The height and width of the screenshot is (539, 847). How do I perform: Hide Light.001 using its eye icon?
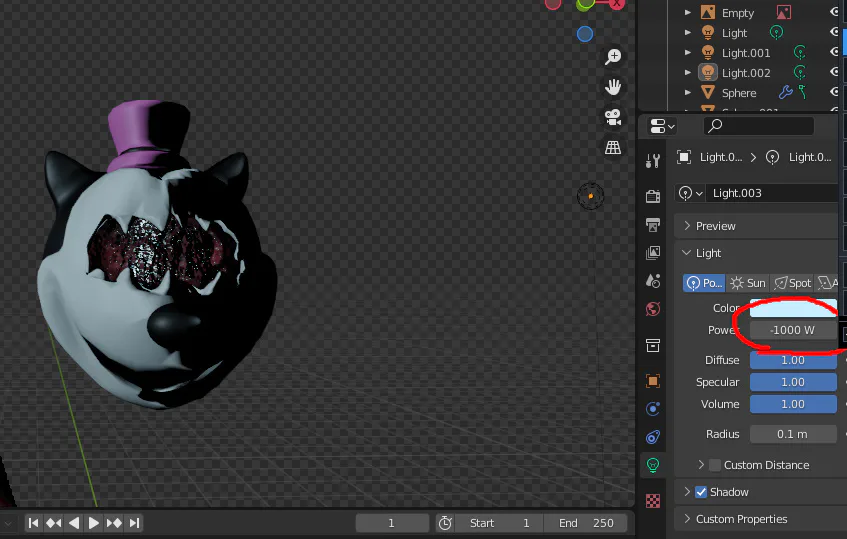(x=835, y=52)
